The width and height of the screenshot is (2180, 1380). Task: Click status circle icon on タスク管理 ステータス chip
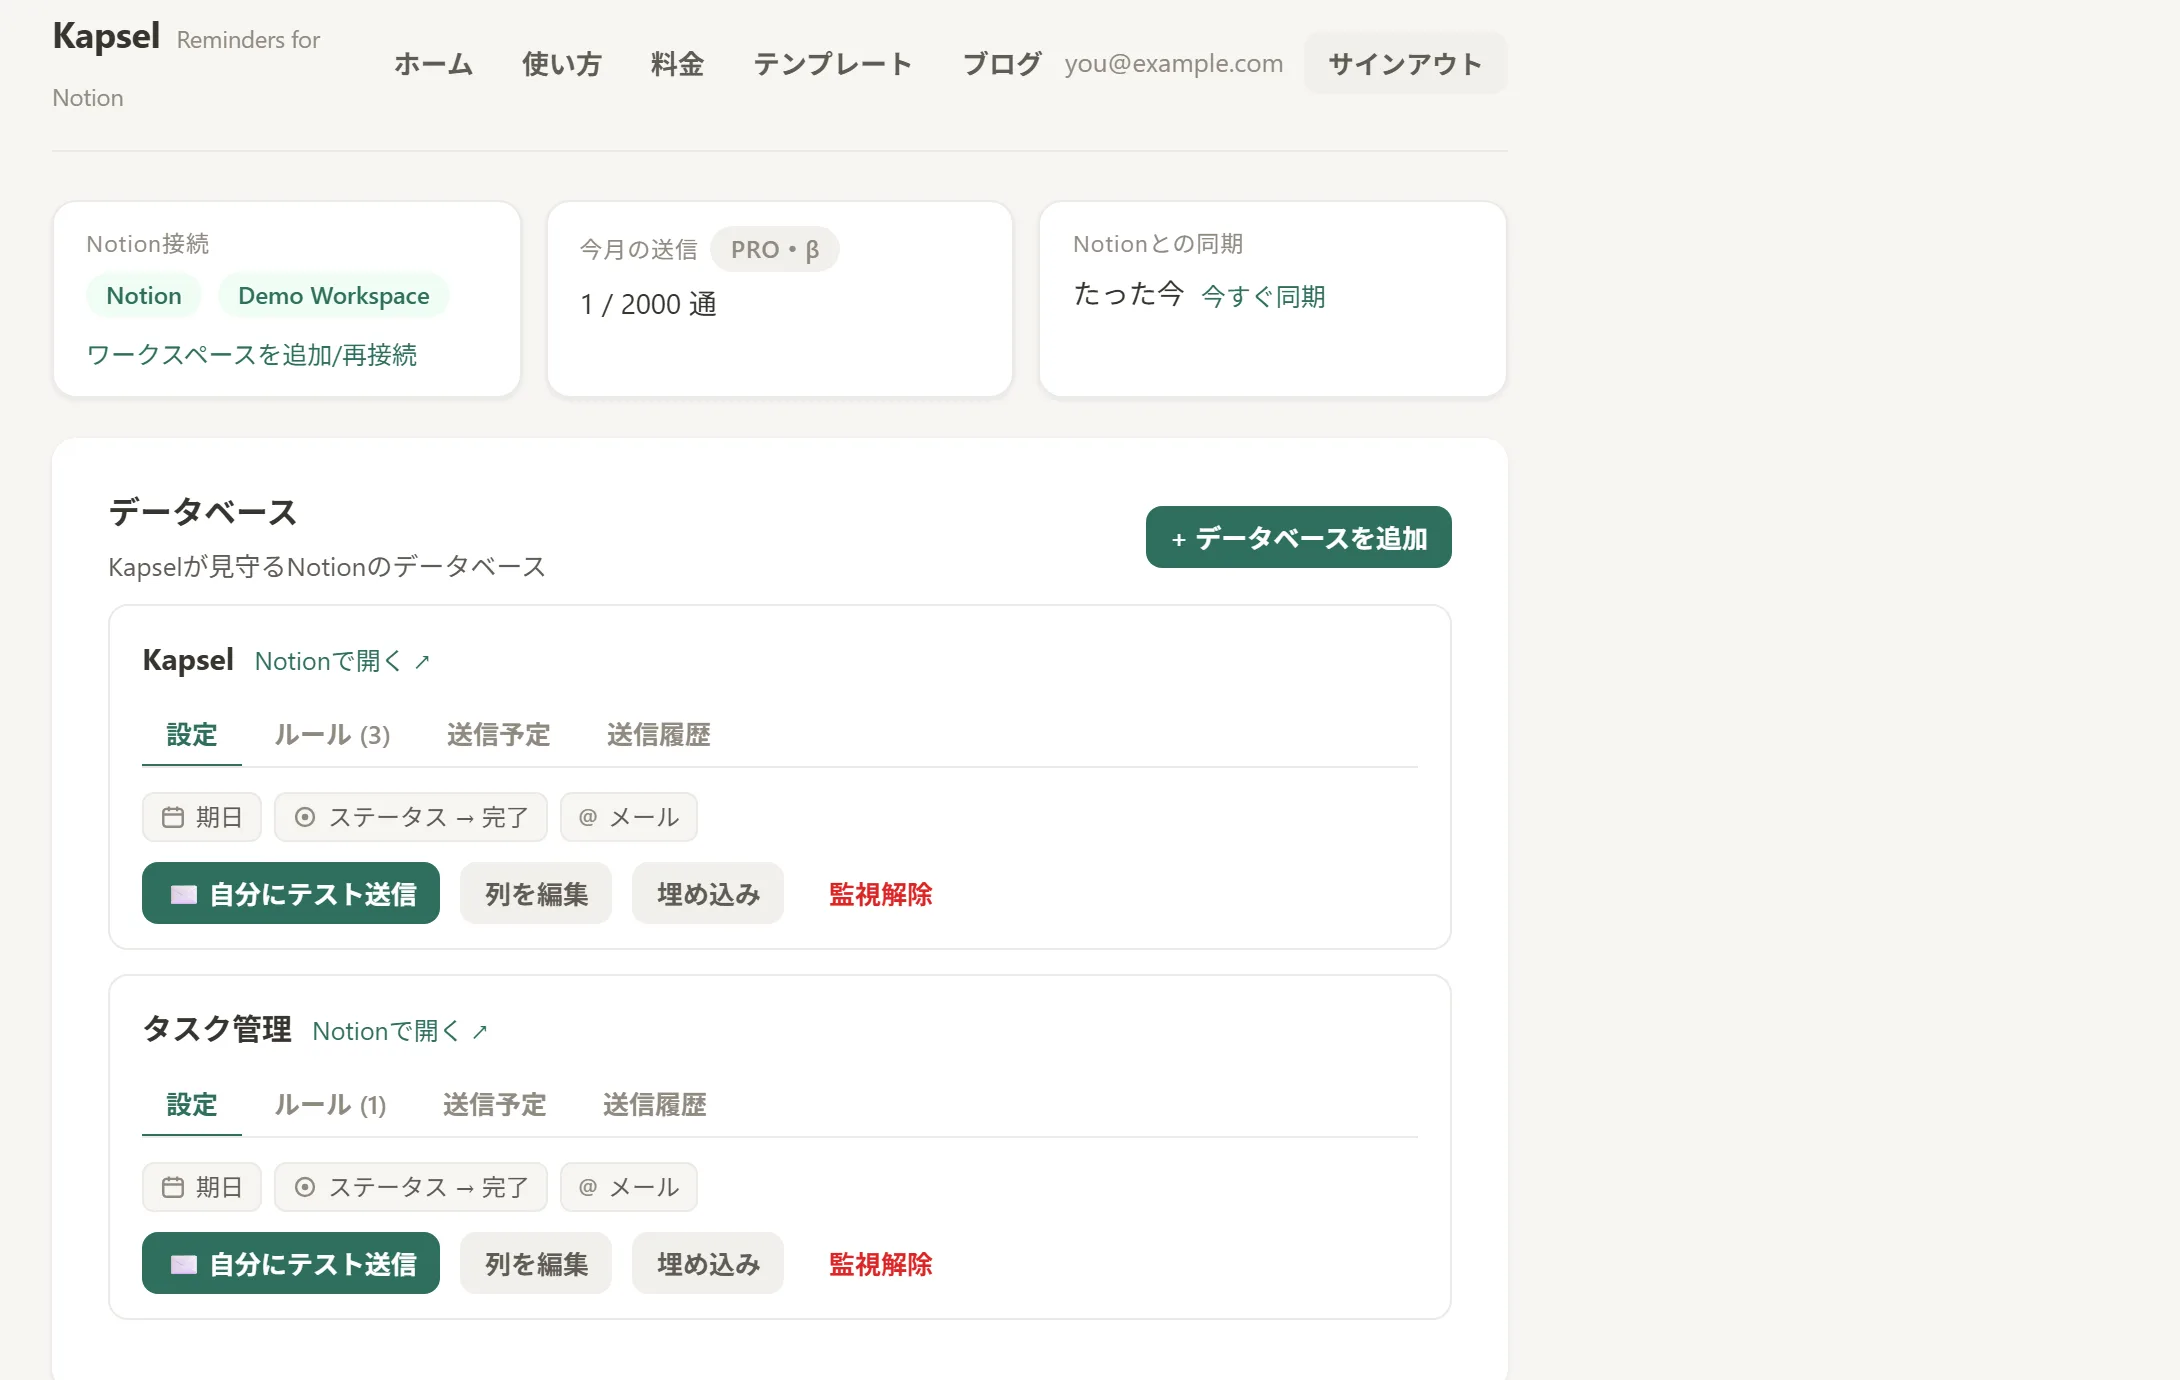tap(305, 1188)
